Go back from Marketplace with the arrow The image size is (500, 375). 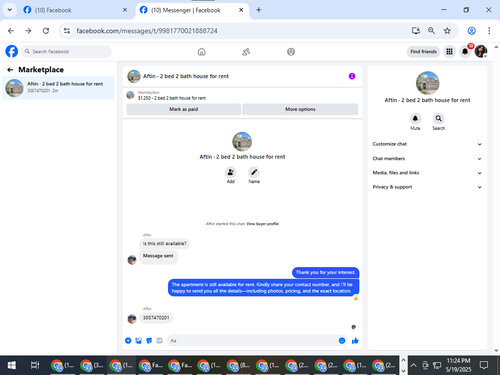[10, 70]
